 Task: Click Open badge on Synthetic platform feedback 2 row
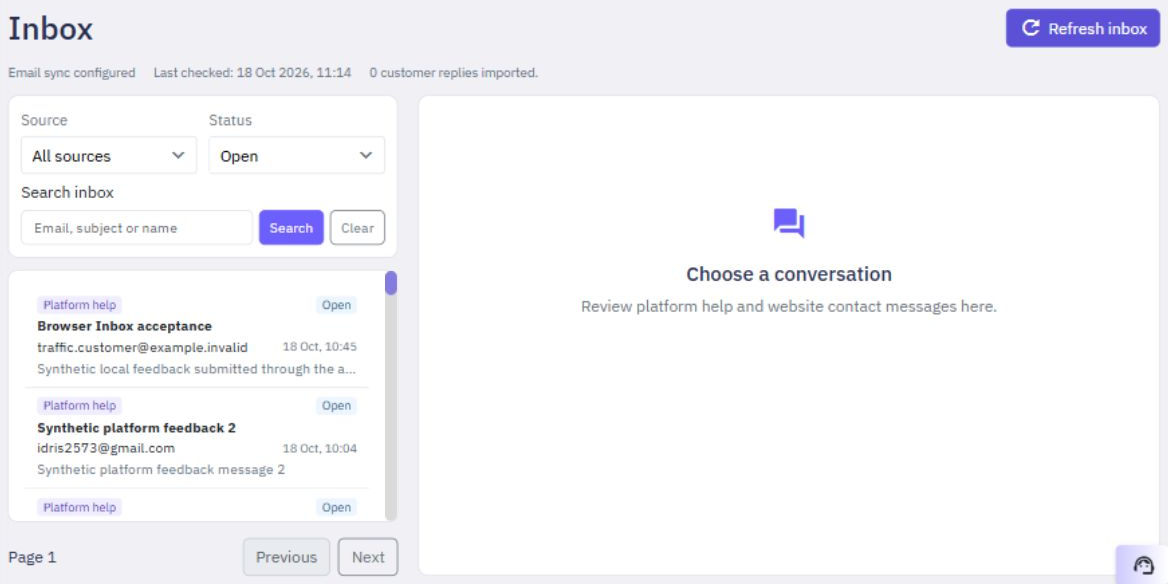click(337, 406)
